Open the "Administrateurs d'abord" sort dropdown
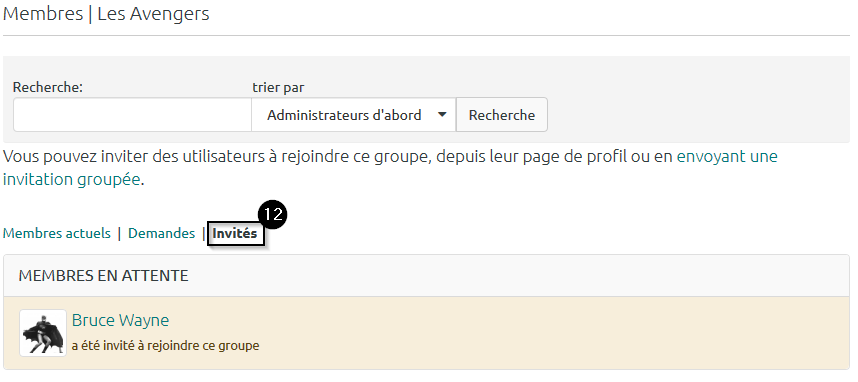 click(x=353, y=115)
